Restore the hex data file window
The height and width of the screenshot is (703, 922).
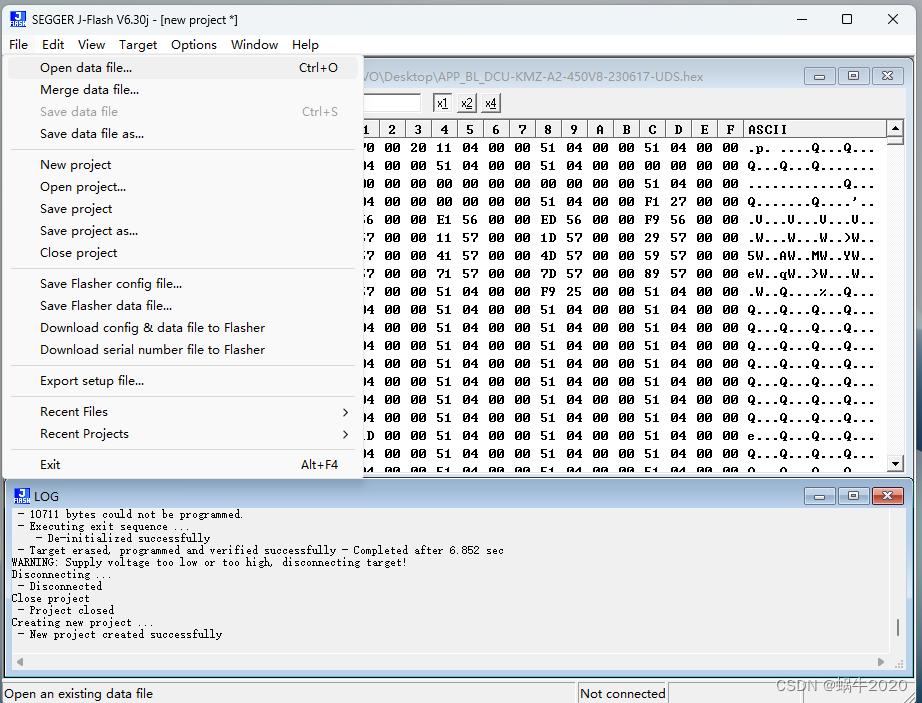pos(855,76)
